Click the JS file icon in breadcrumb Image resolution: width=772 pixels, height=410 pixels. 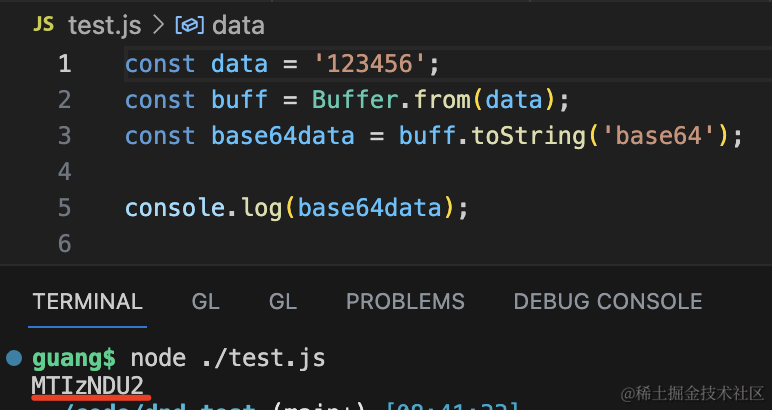(43, 24)
